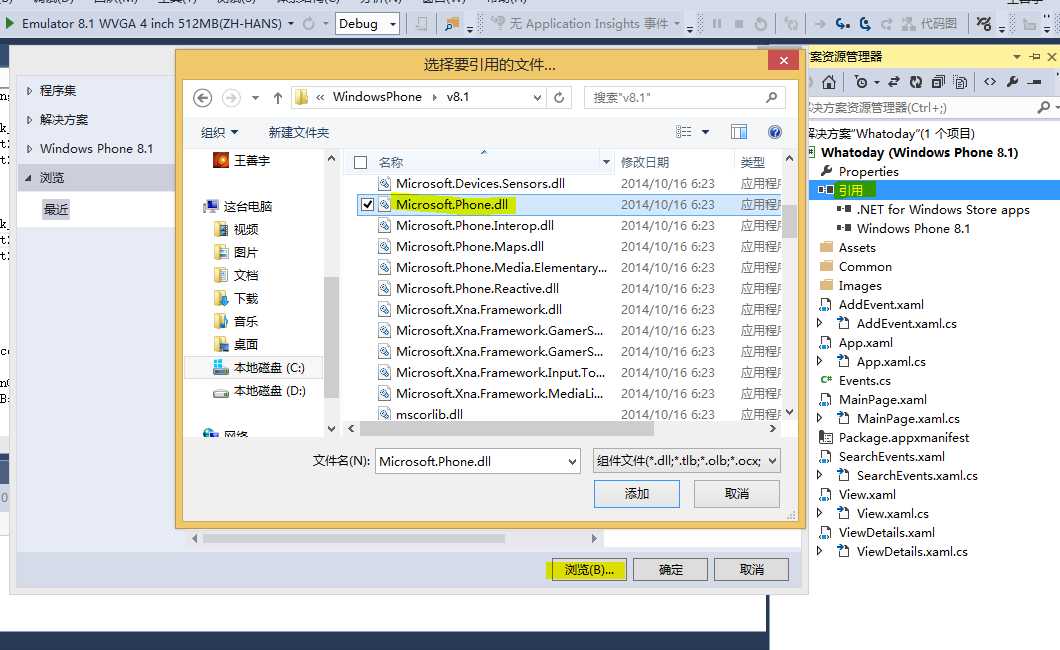Expand the Windows Phone 8.1 category

coord(29,149)
